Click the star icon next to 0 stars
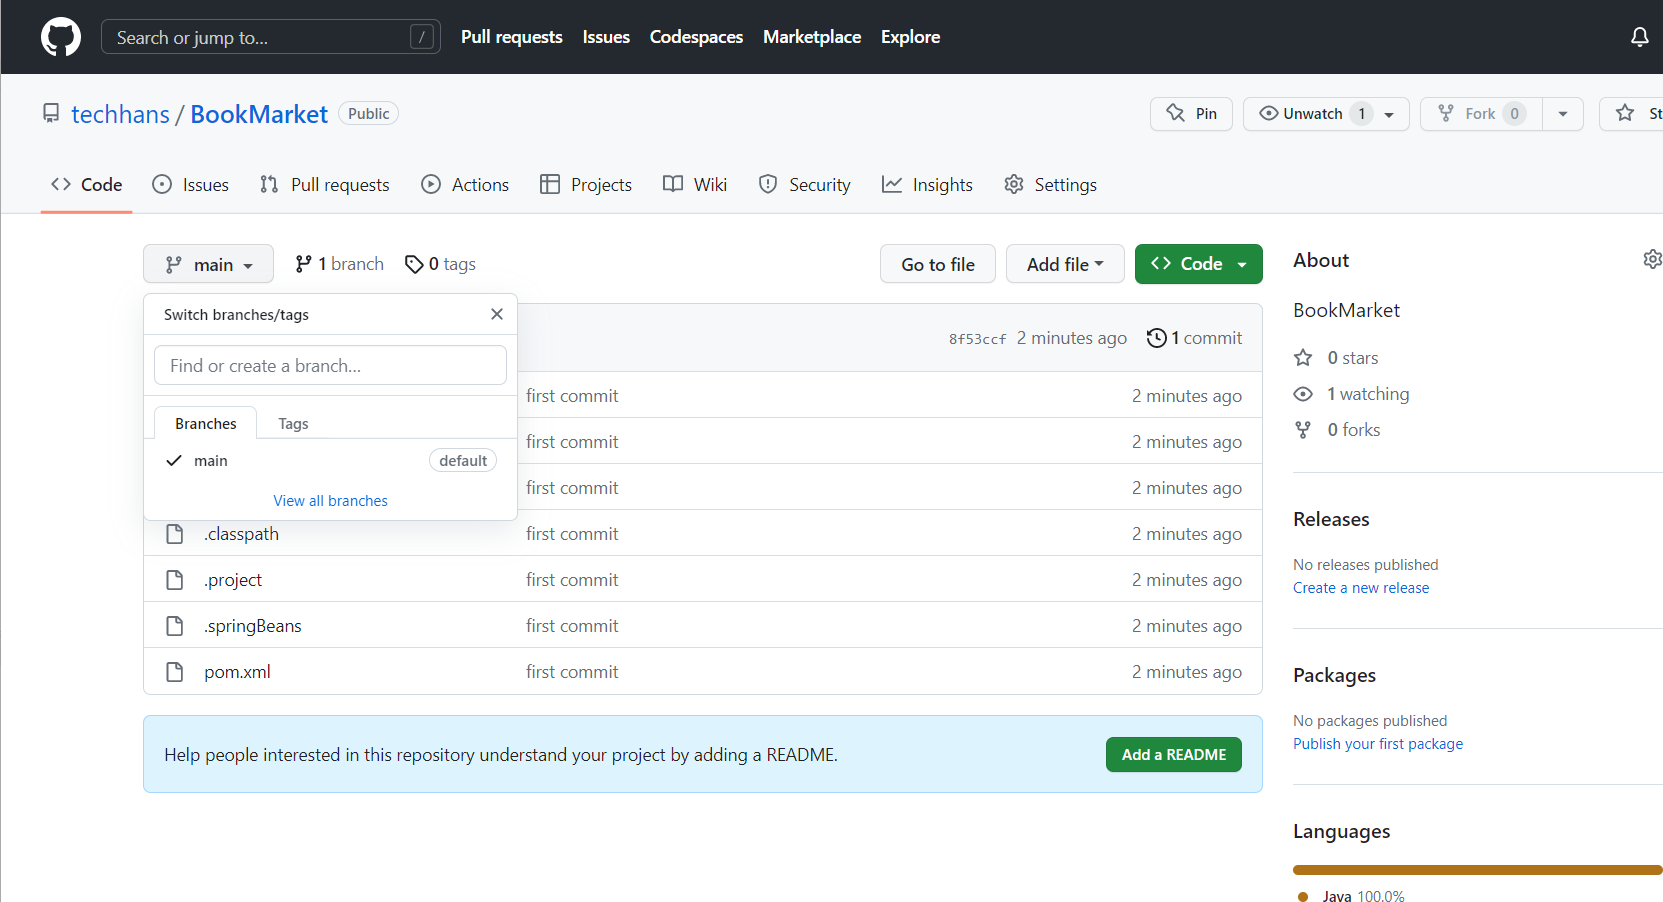 [1303, 358]
